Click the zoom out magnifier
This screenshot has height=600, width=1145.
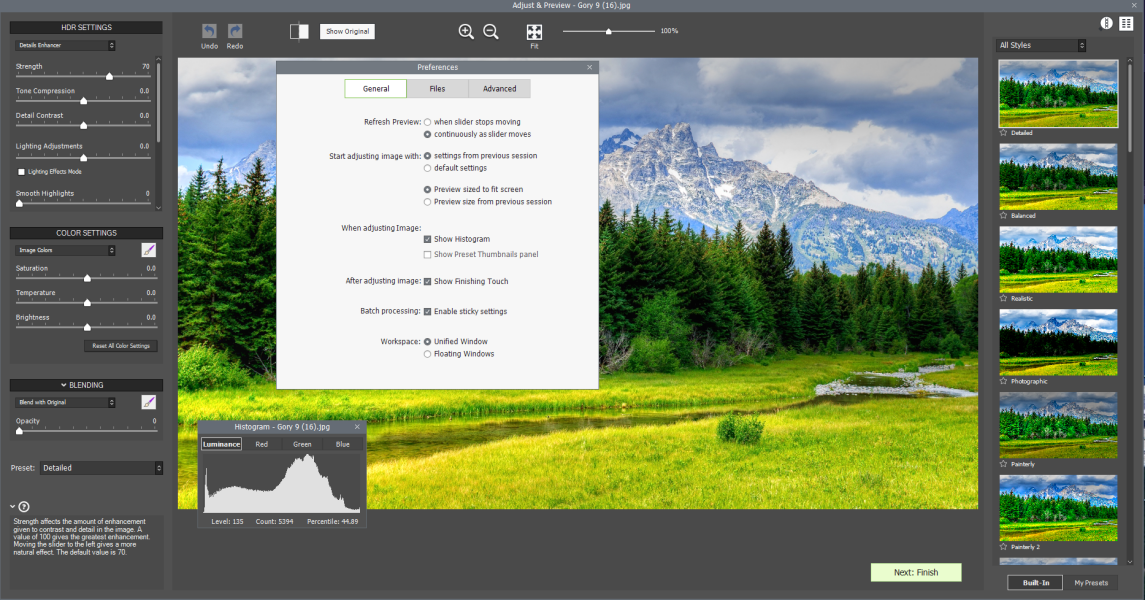pyautogui.click(x=491, y=31)
